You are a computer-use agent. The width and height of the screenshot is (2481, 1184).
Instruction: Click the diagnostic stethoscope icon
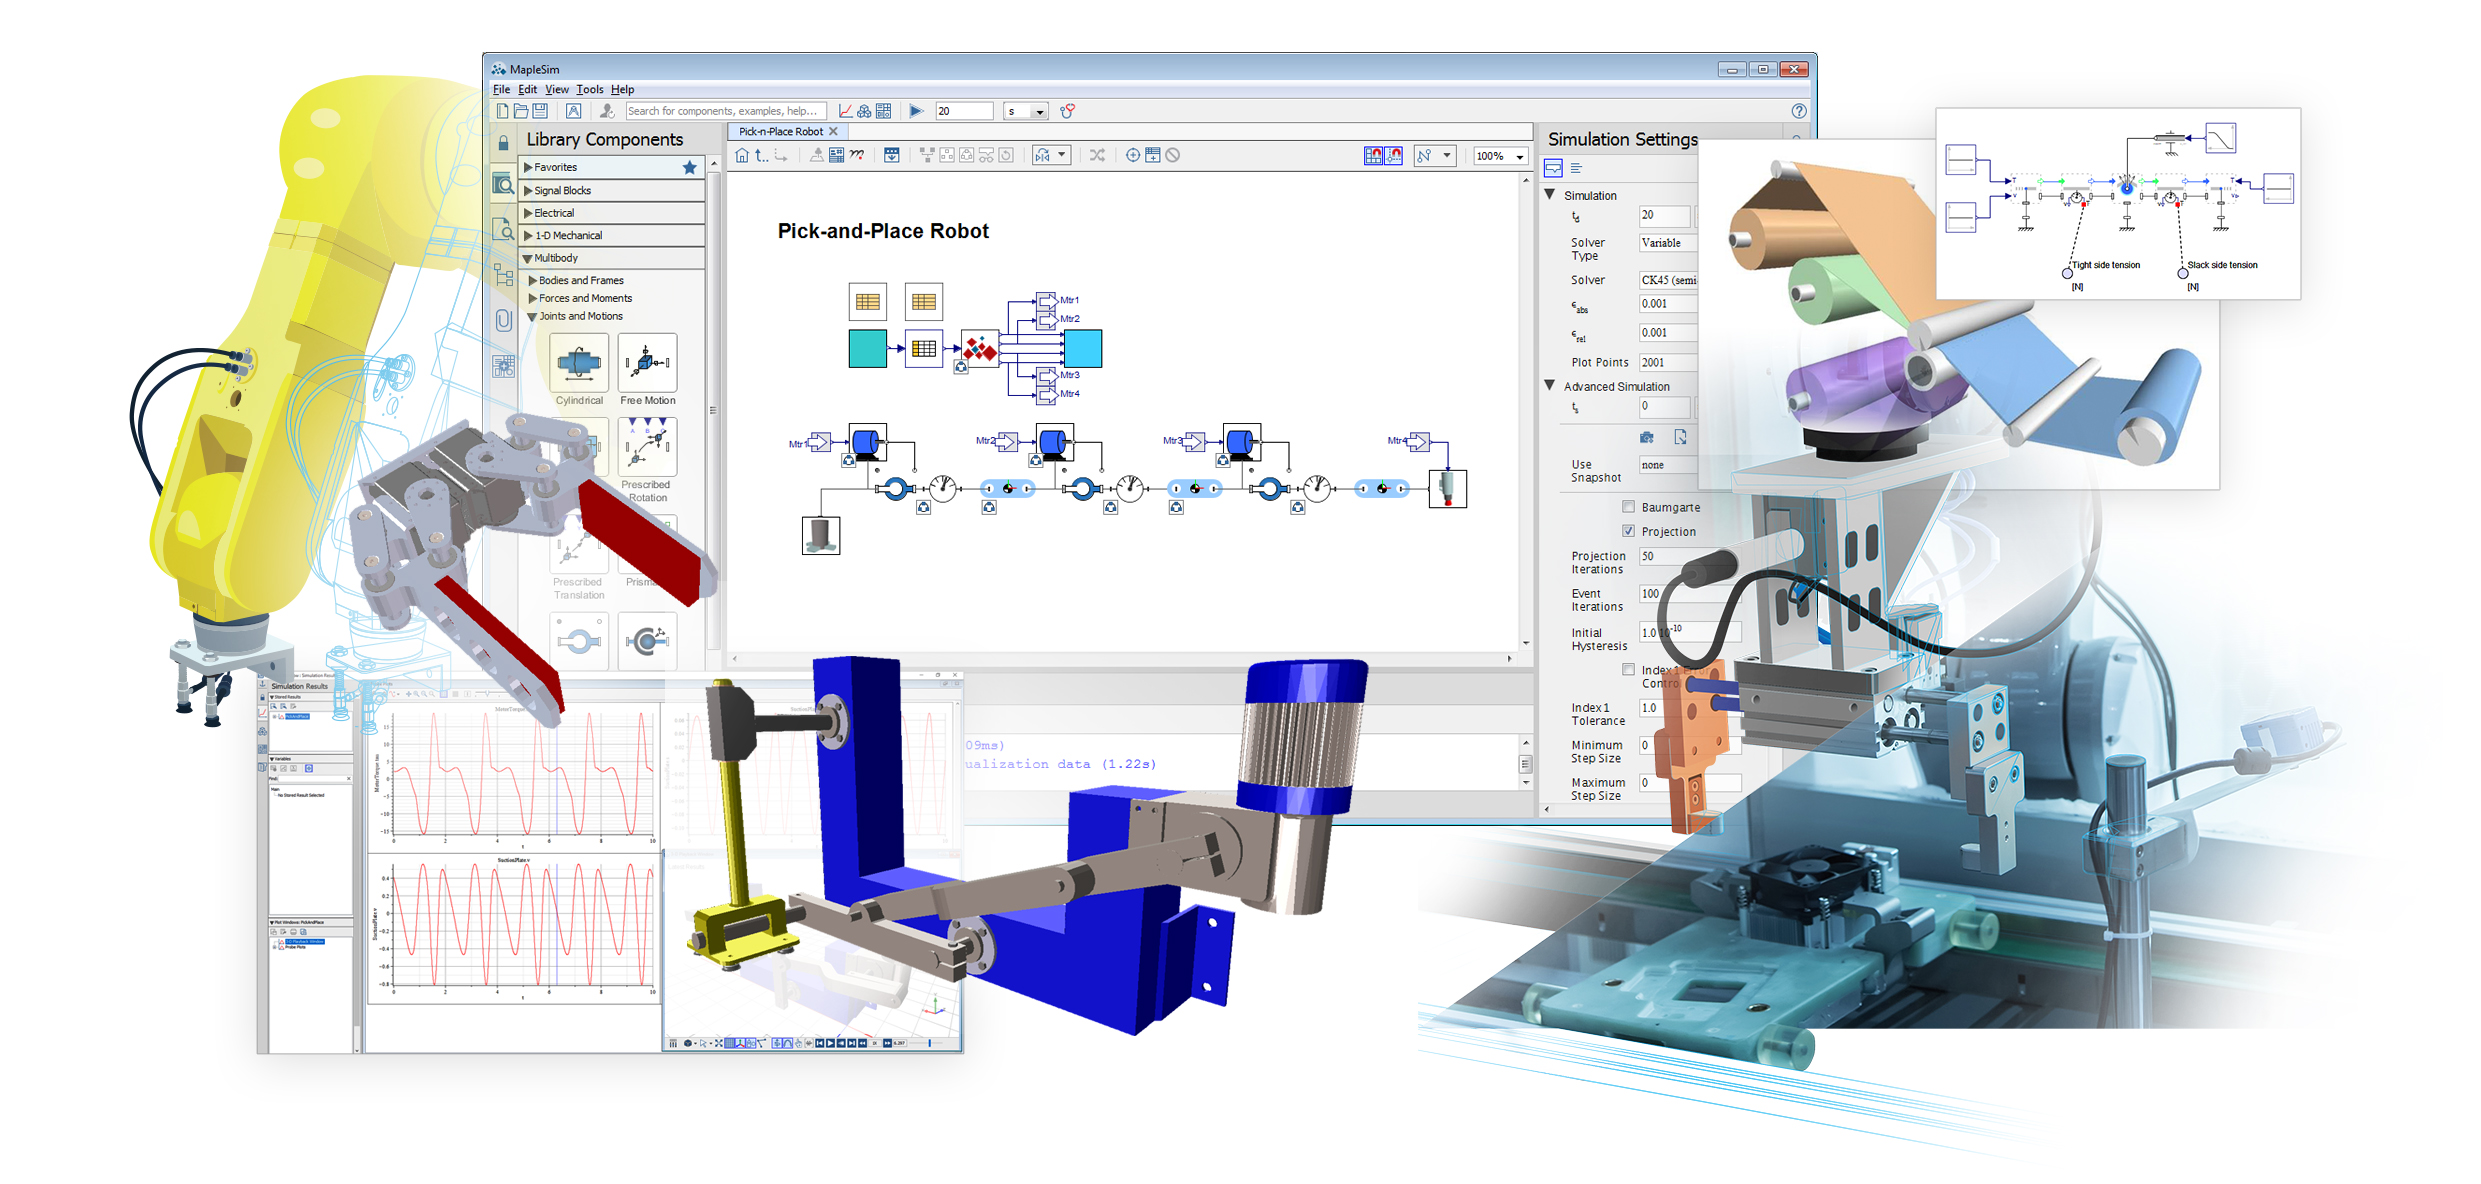(1068, 111)
